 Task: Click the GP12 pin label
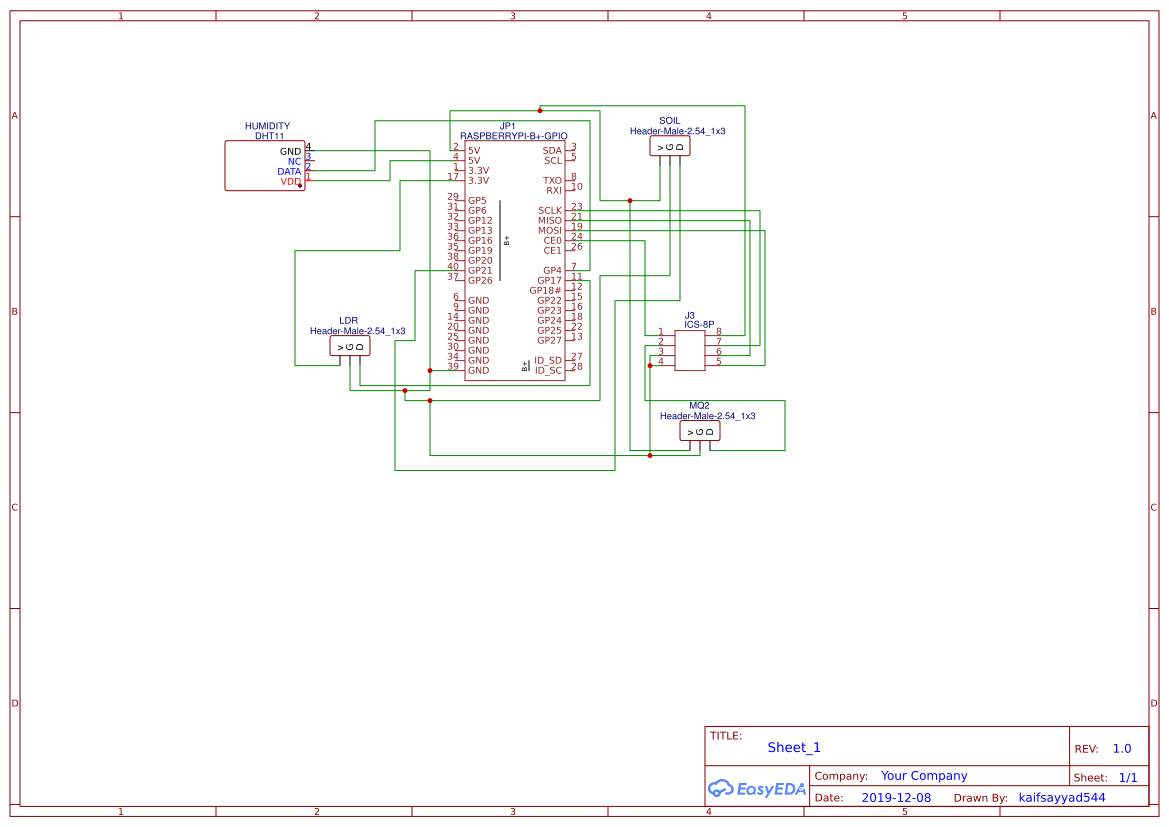(x=480, y=221)
